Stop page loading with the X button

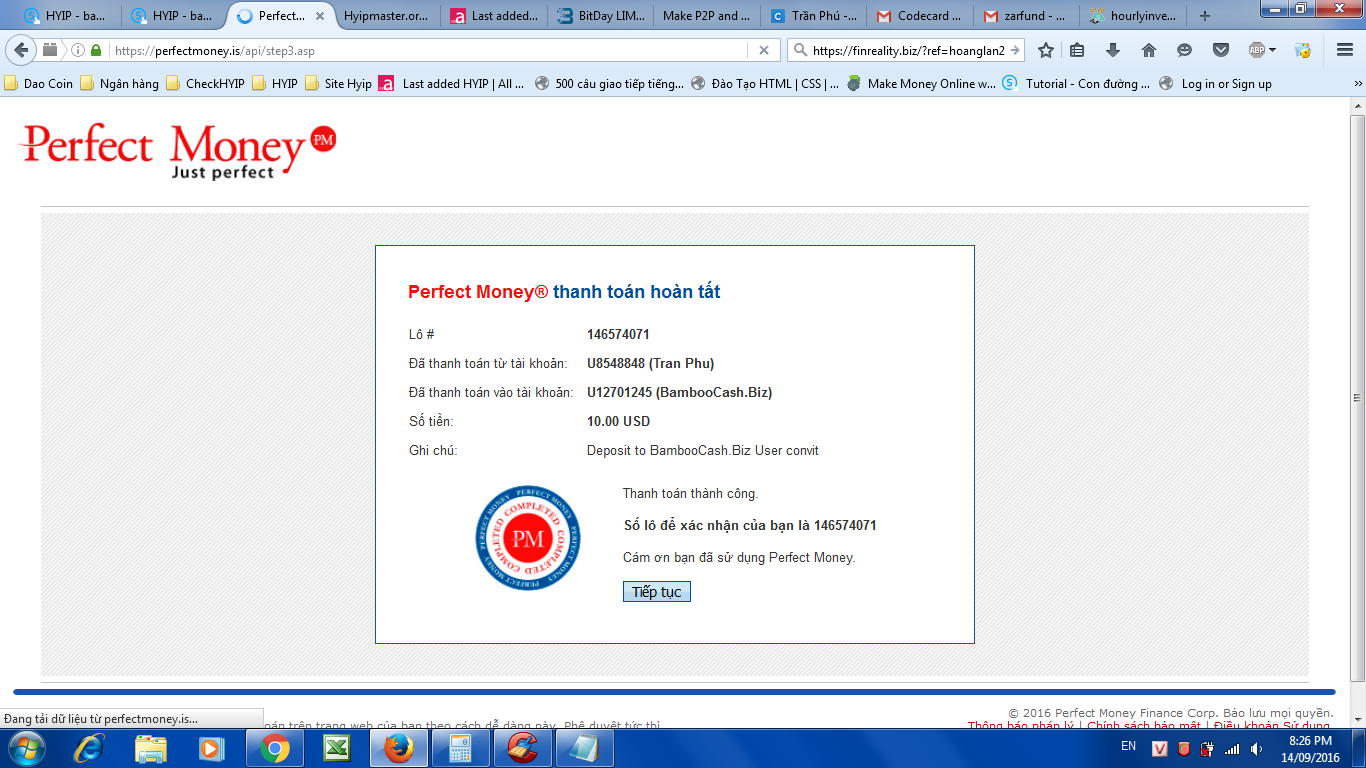[x=764, y=50]
